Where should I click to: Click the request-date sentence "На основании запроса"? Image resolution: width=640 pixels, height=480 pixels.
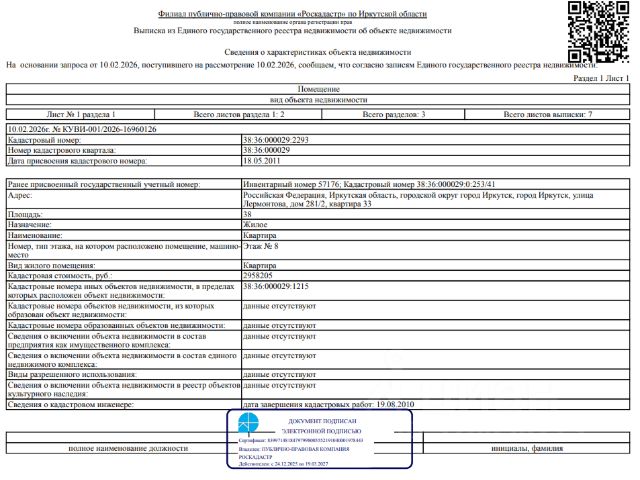tap(301, 65)
